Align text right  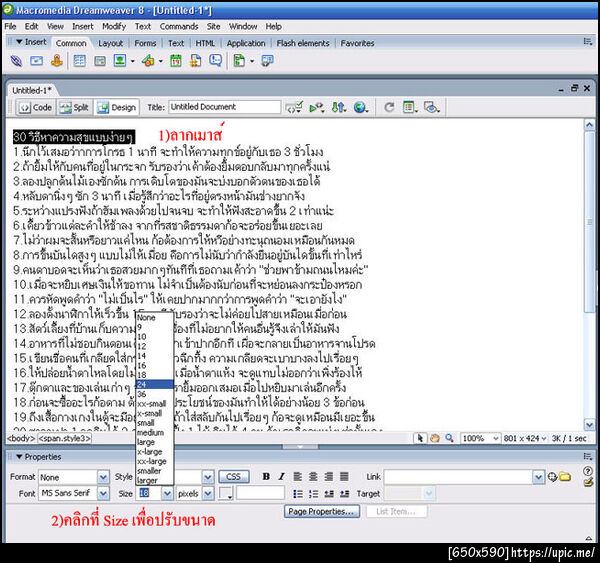point(328,477)
